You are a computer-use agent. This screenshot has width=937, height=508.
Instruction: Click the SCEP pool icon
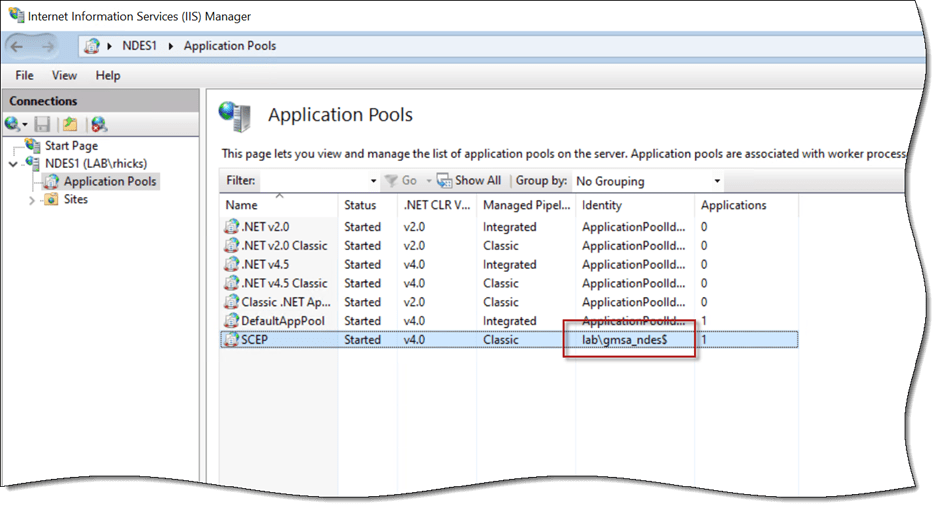tap(231, 339)
